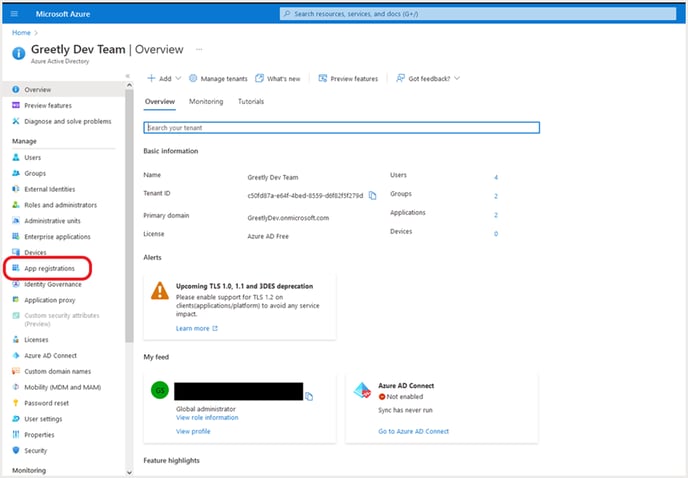Viewport: 688px width, 478px height.
Task: Open Preview features in toolbar
Action: (348, 79)
